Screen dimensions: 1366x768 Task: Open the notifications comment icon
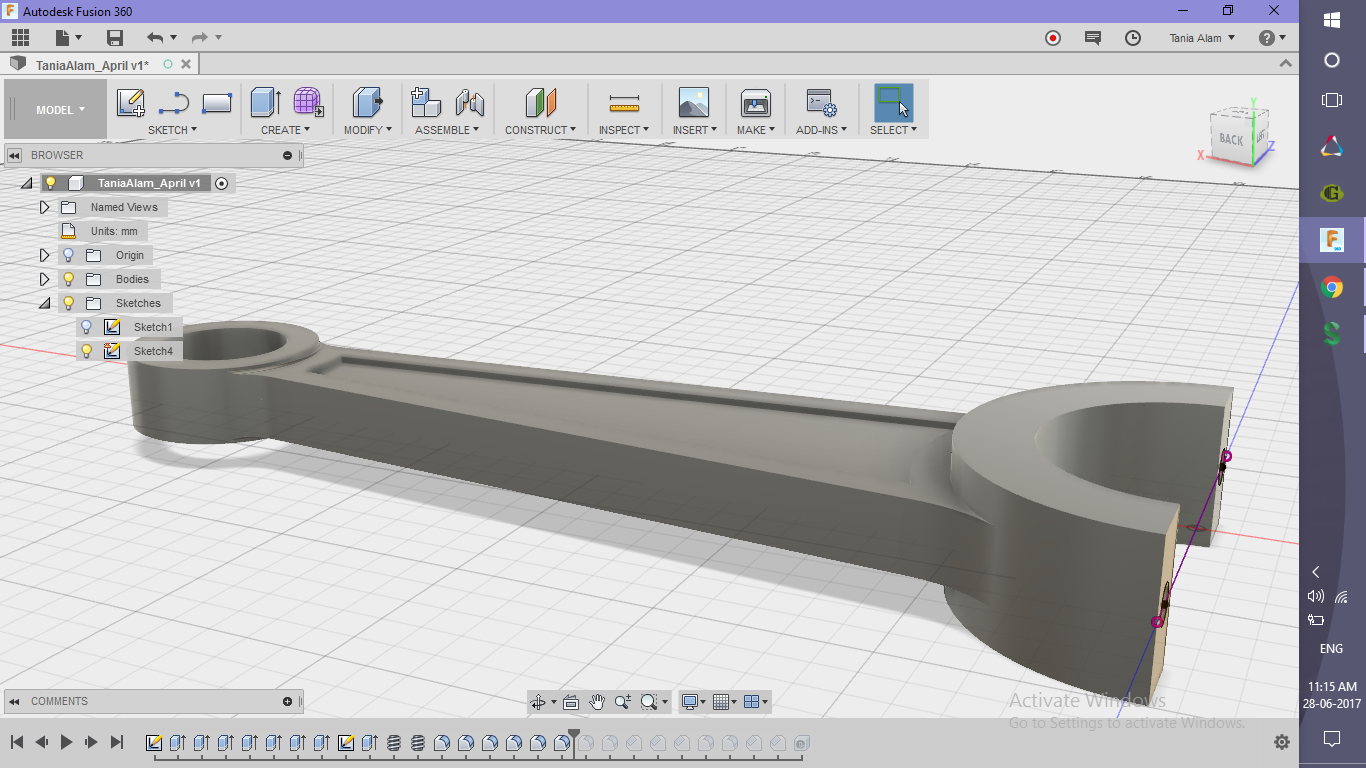coord(1093,38)
